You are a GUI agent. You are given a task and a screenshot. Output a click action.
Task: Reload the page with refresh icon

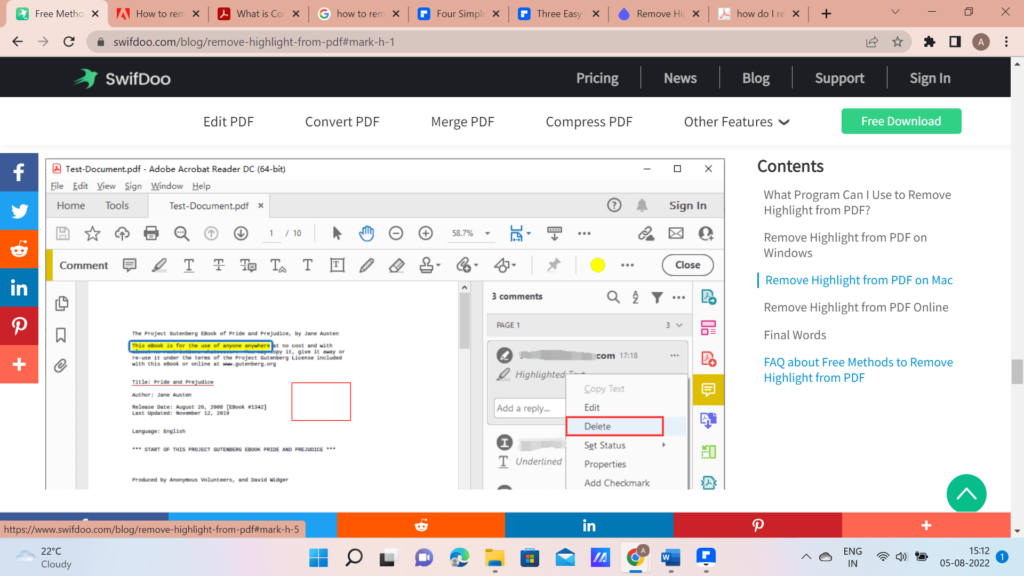tap(69, 42)
